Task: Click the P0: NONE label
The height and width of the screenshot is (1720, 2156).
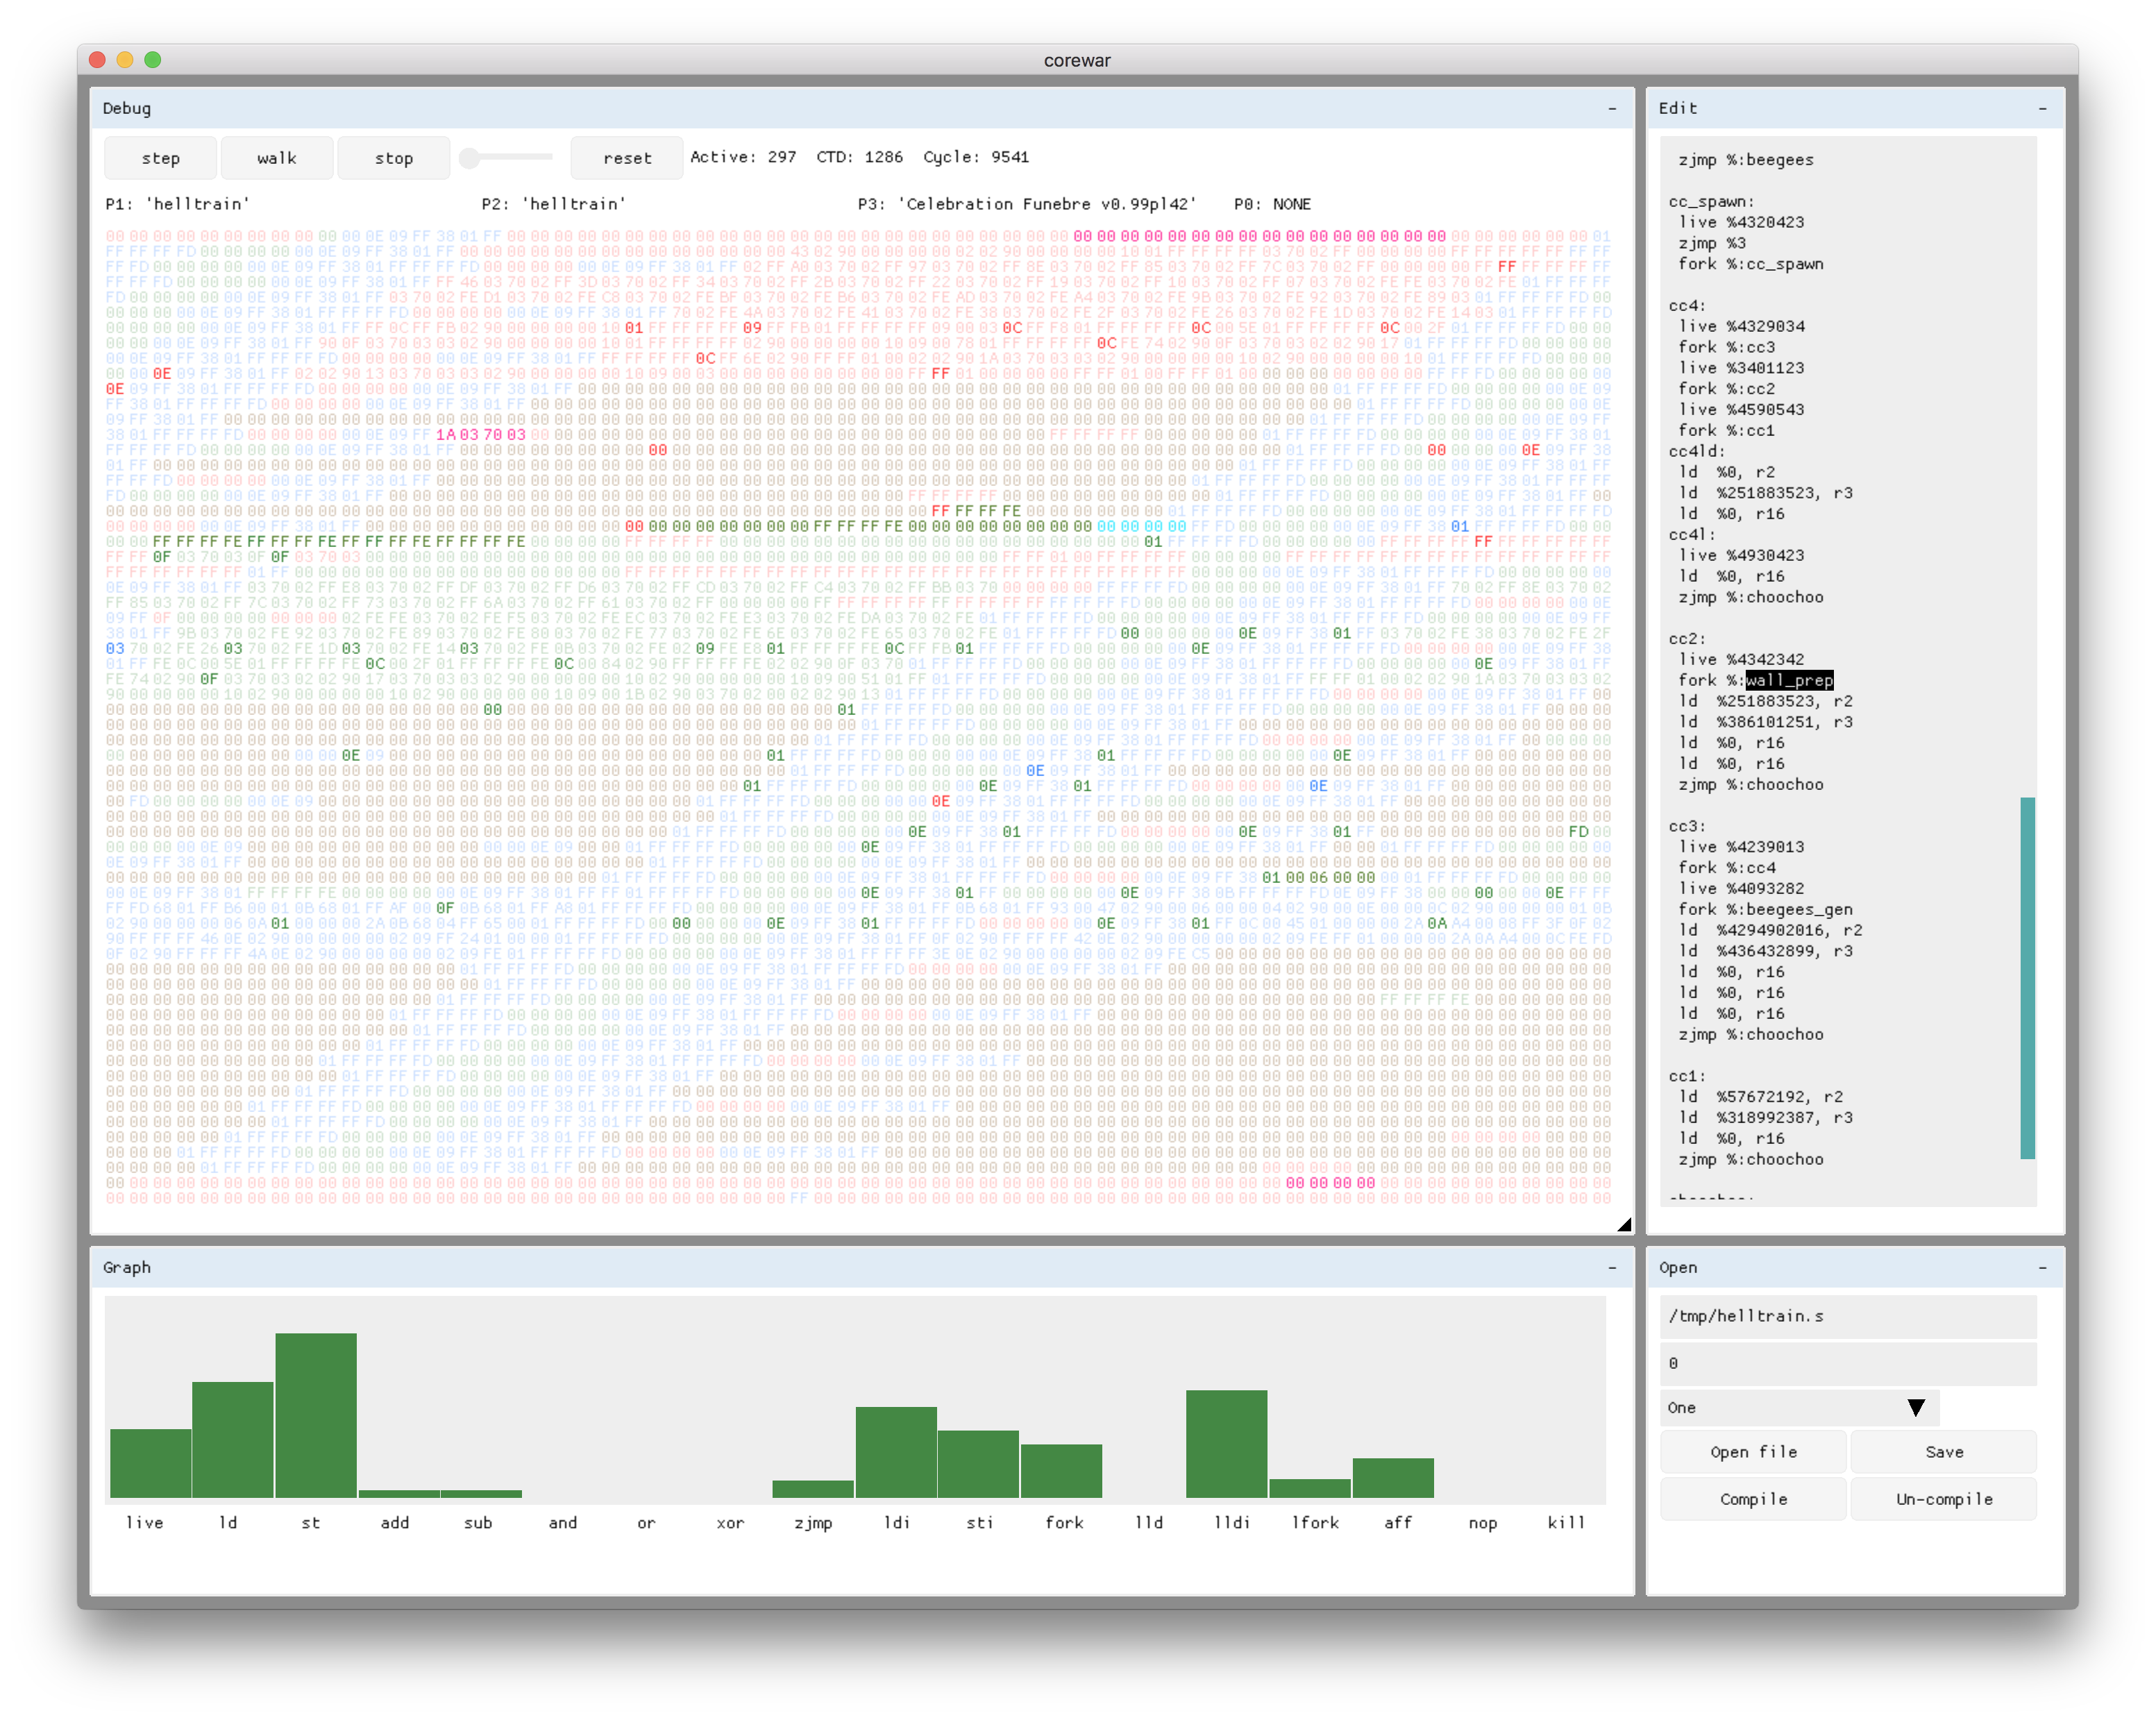Action: [1272, 204]
